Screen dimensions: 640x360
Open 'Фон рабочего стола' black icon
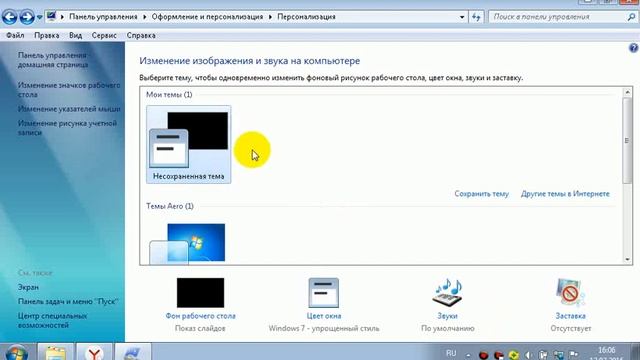coord(200,293)
